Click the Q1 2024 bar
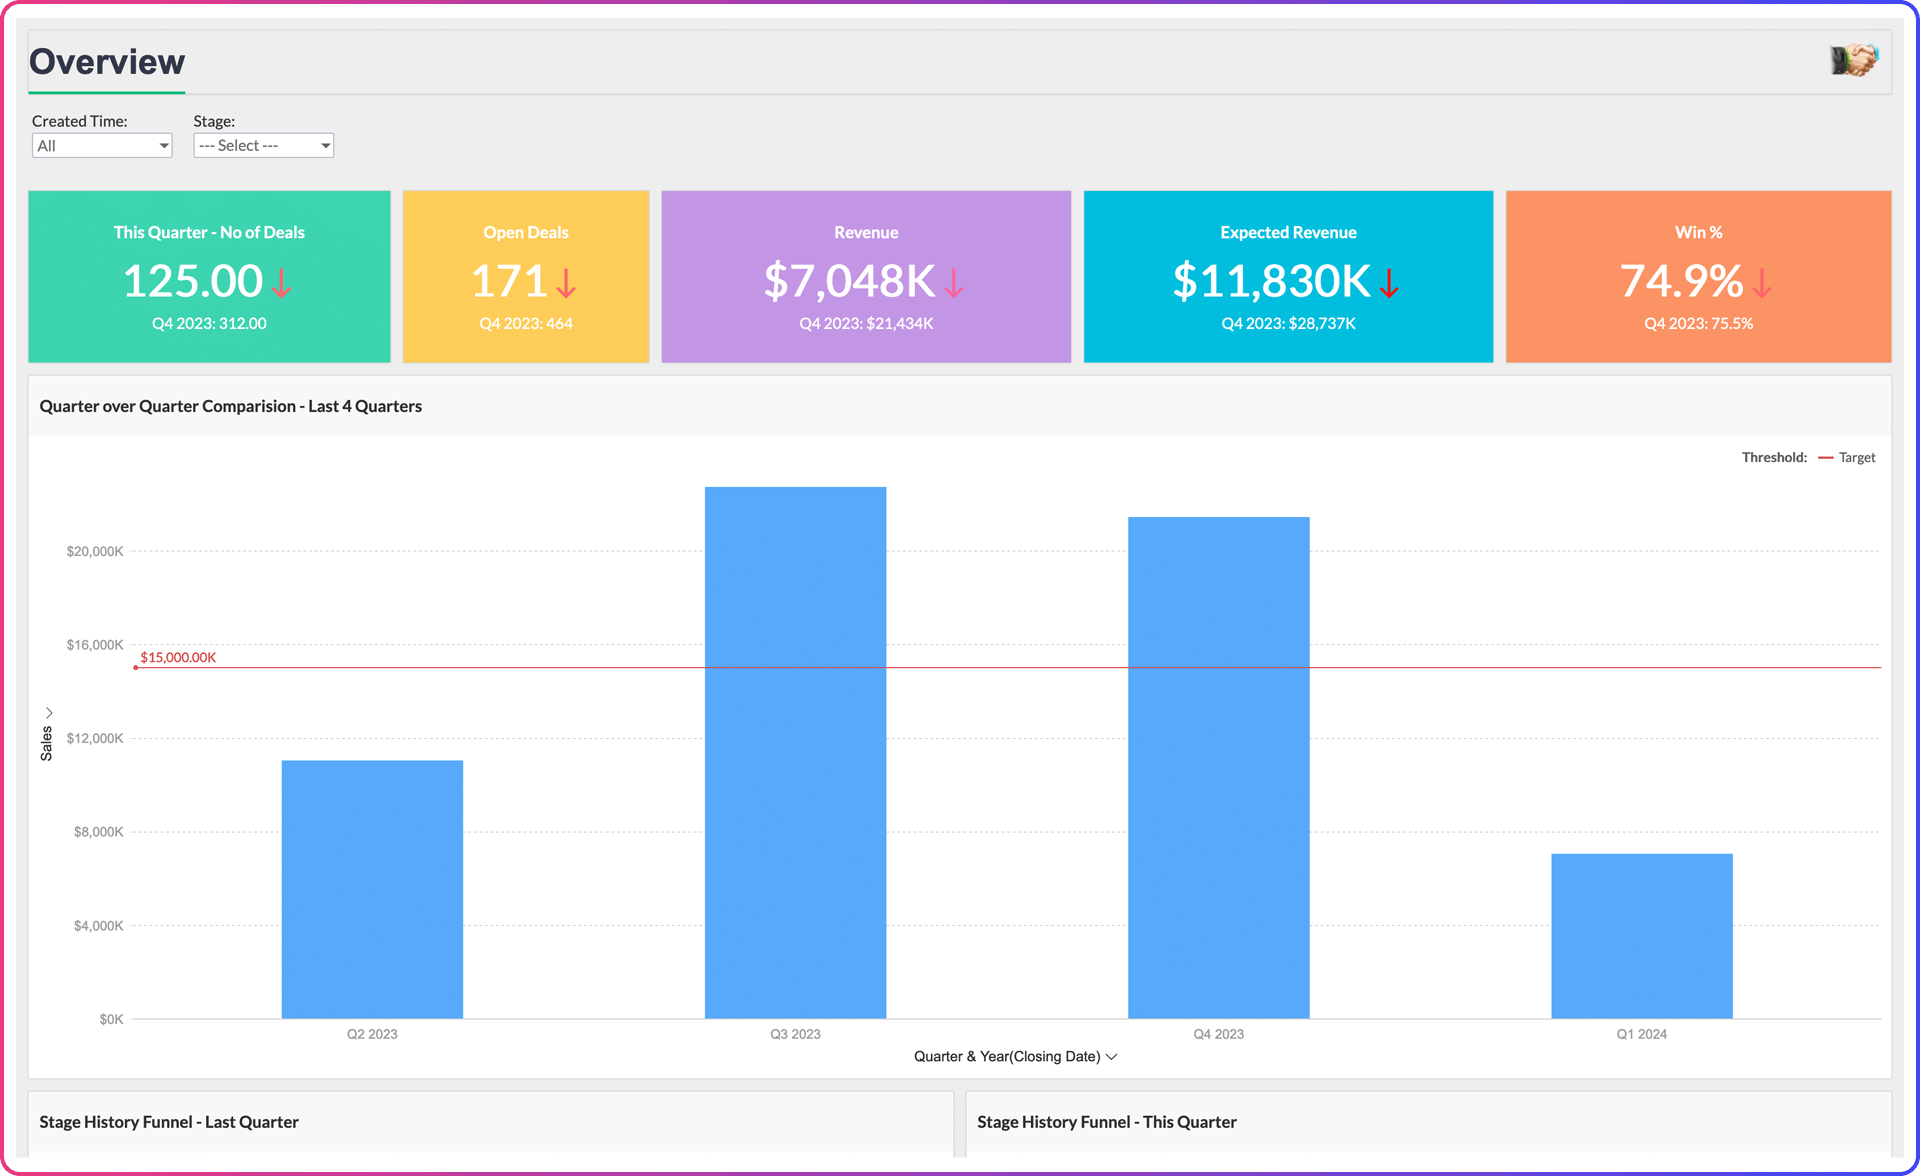Screen dimensions: 1920x1176 pyautogui.click(x=1641, y=935)
